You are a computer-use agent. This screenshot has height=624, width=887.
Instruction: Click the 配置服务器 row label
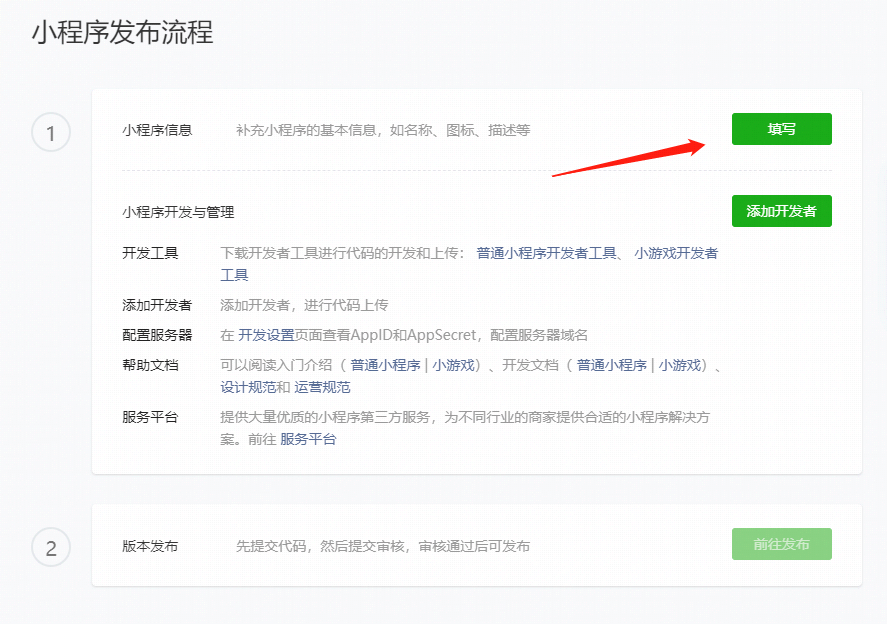tap(157, 335)
